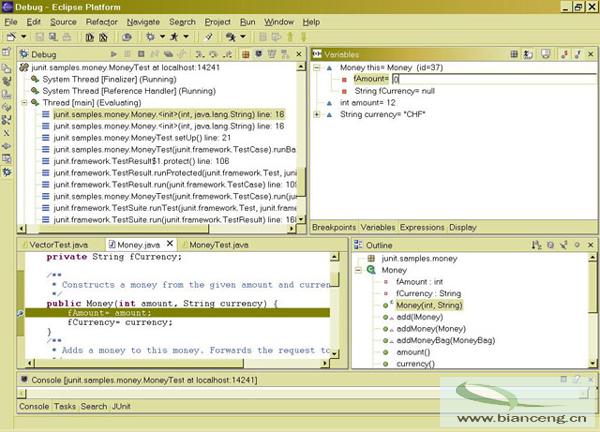Switch to the Expressions tab

click(x=422, y=227)
